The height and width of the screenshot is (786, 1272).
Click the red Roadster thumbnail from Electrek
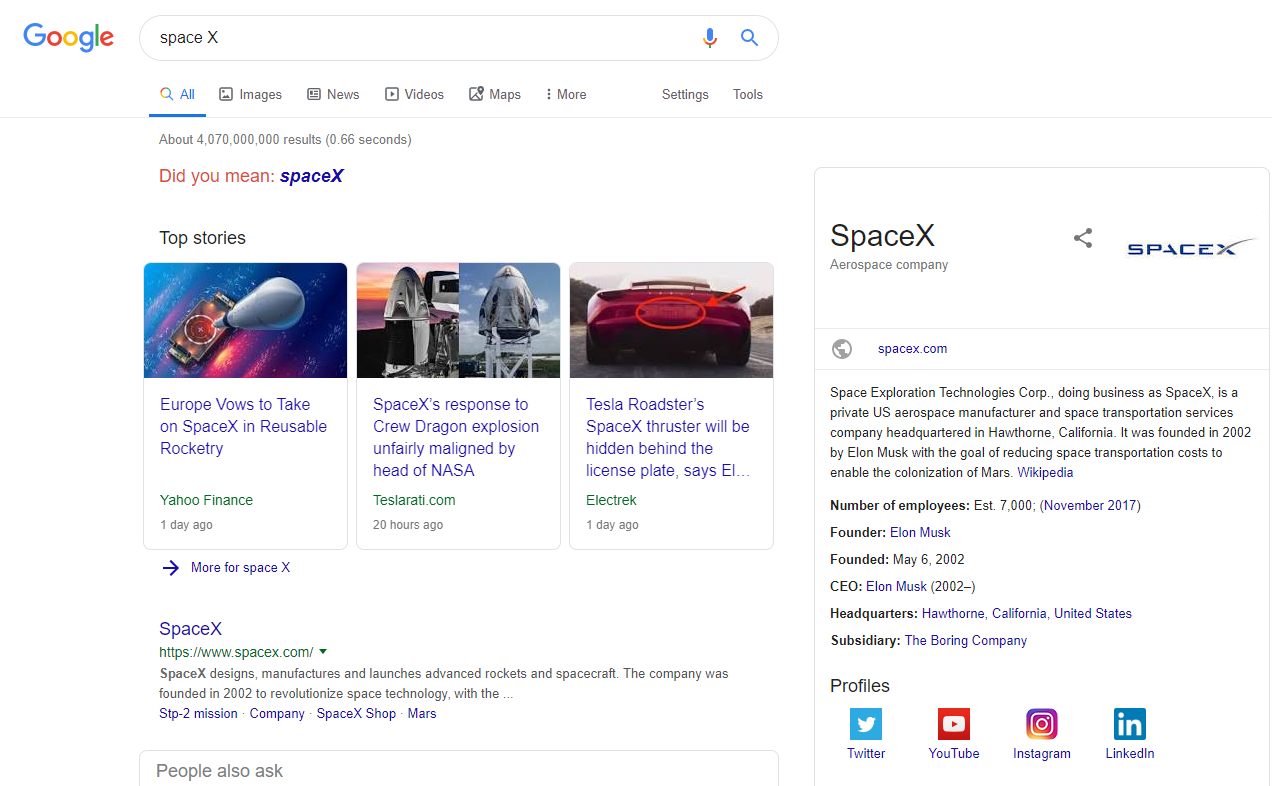pyautogui.click(x=671, y=320)
